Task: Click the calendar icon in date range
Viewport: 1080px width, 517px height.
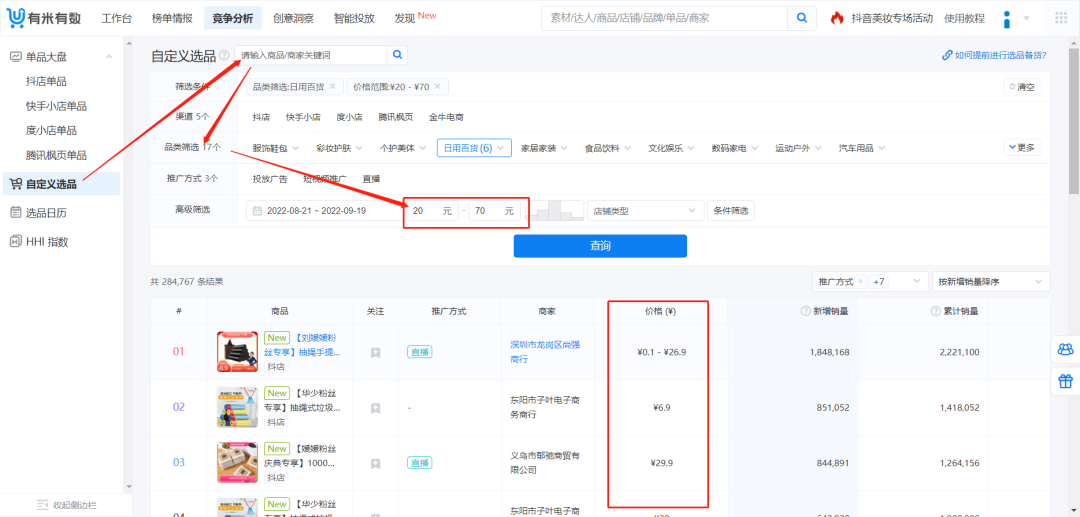Action: (258, 211)
